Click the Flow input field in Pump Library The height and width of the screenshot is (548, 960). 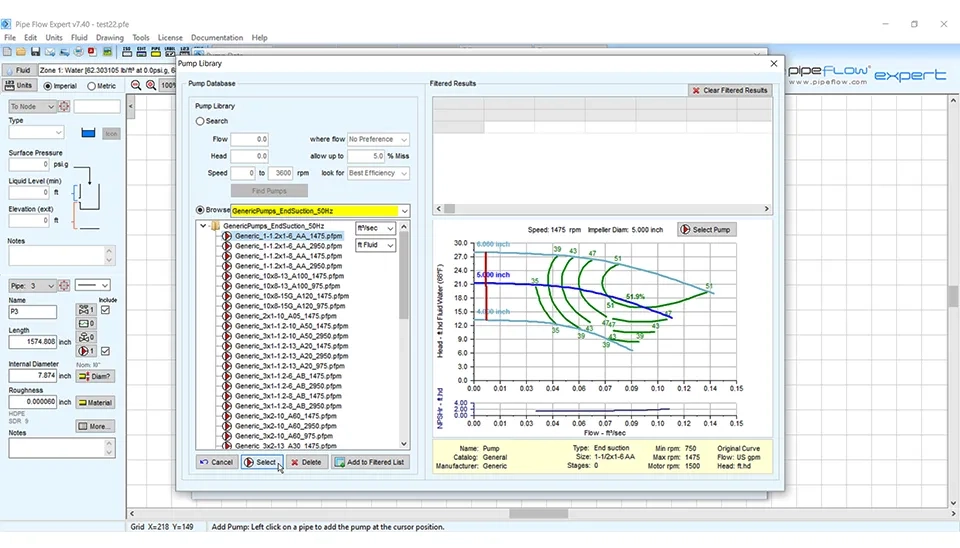[x=249, y=140]
